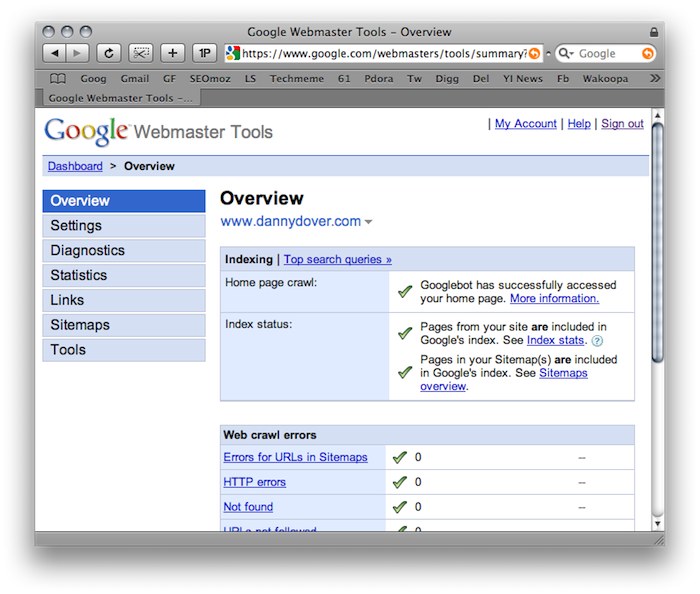The width and height of the screenshot is (700, 594).
Task: Click the www.dannydover.com site name
Action: click(x=291, y=221)
